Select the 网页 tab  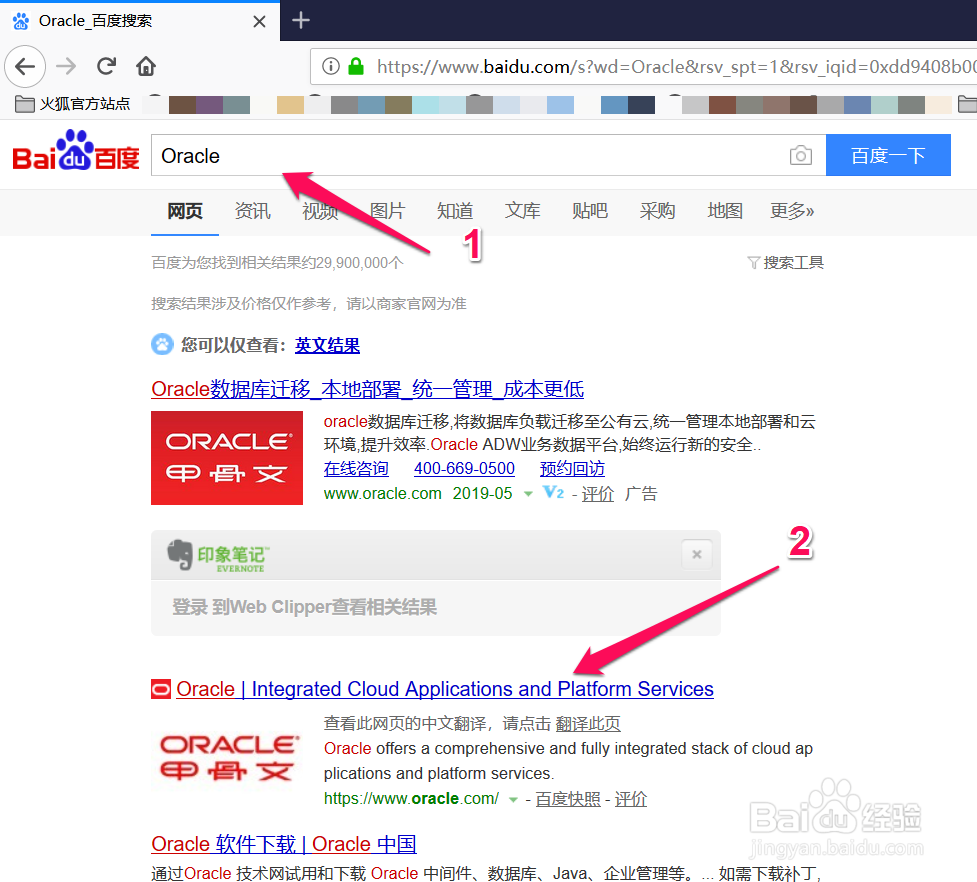[x=185, y=211]
